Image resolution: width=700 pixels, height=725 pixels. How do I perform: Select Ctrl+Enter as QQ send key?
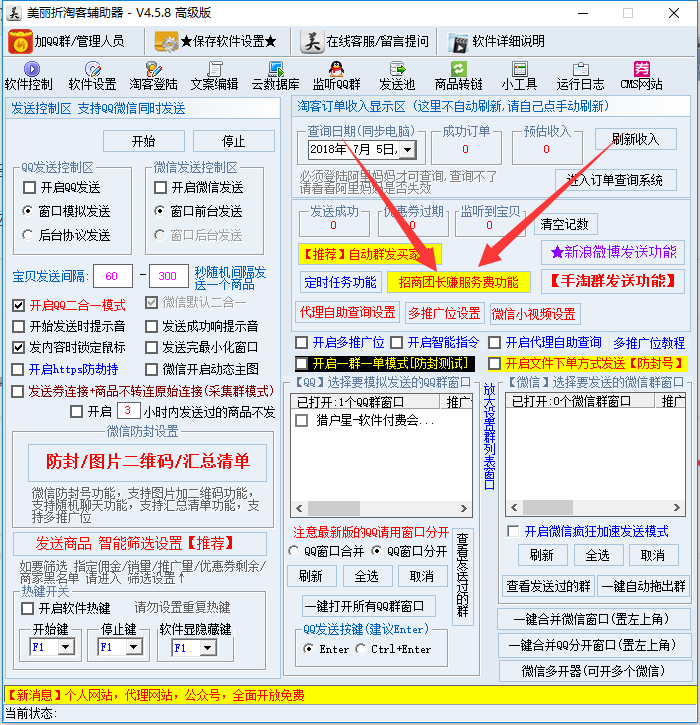(x=361, y=649)
